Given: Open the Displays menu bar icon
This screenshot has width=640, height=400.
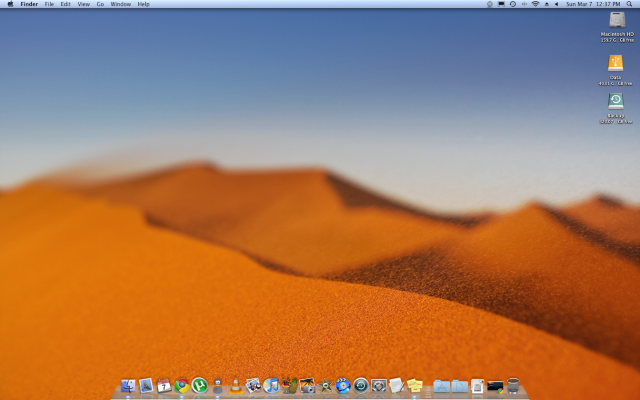Looking at the screenshot, I should coord(501,4).
